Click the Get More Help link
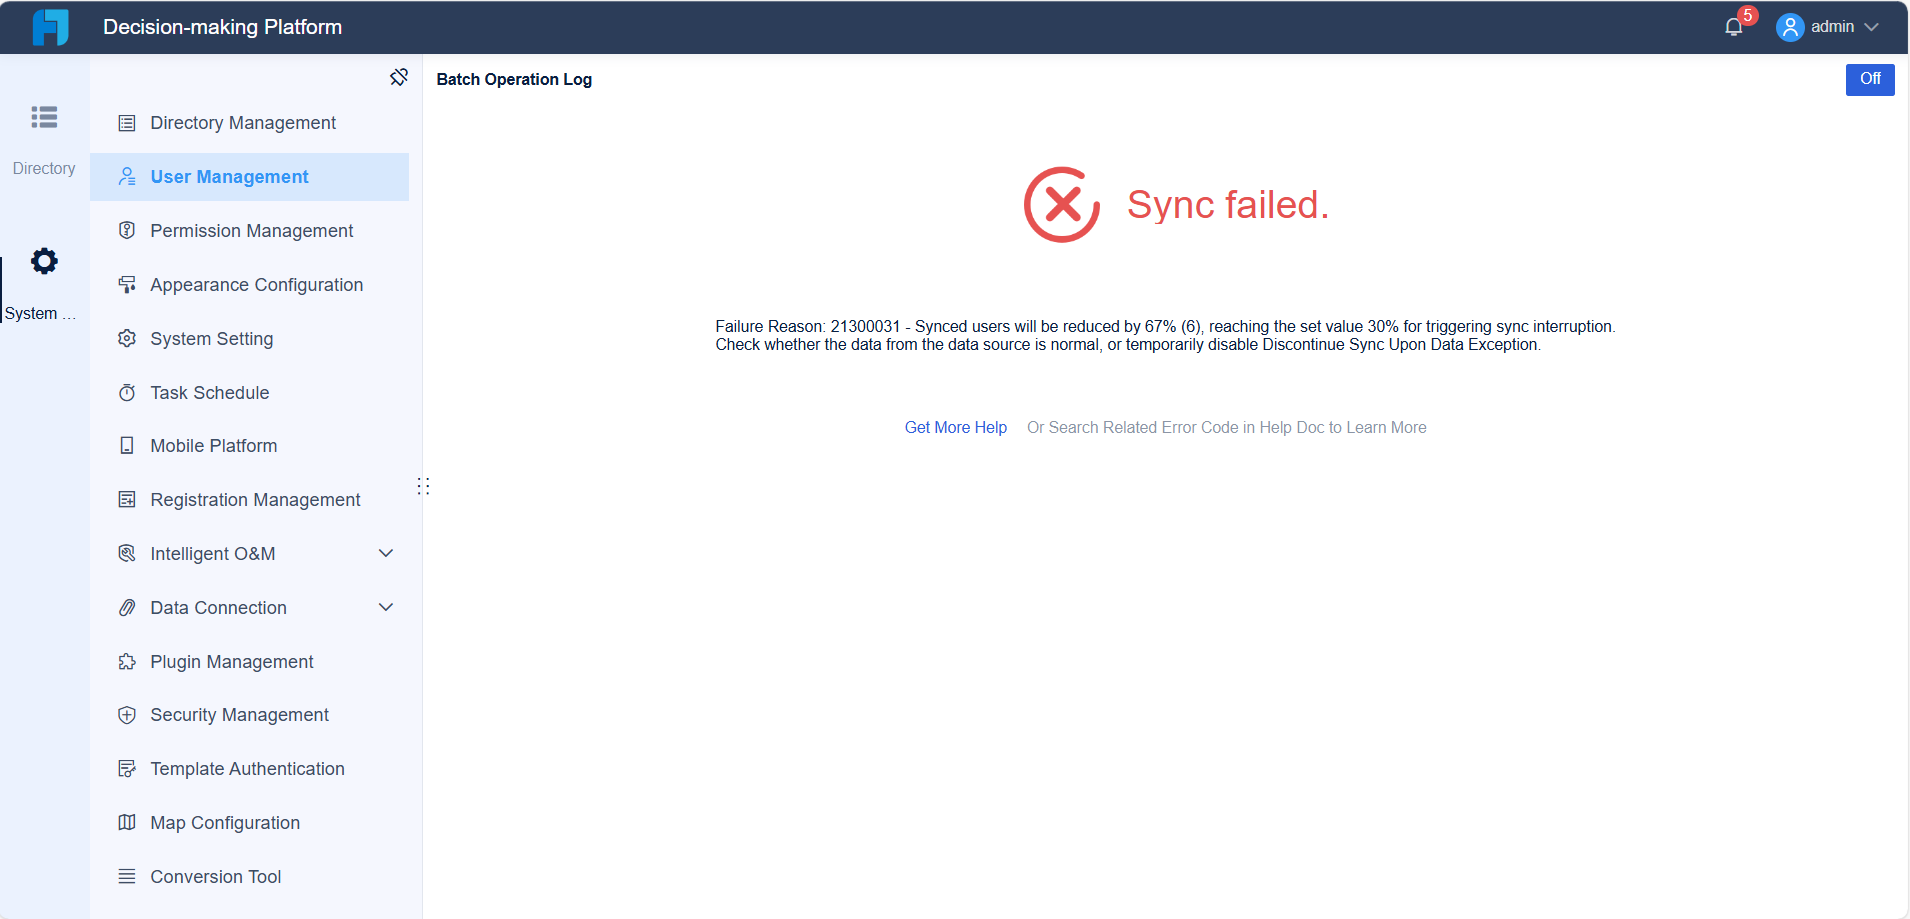The height and width of the screenshot is (919, 1910). [955, 428]
